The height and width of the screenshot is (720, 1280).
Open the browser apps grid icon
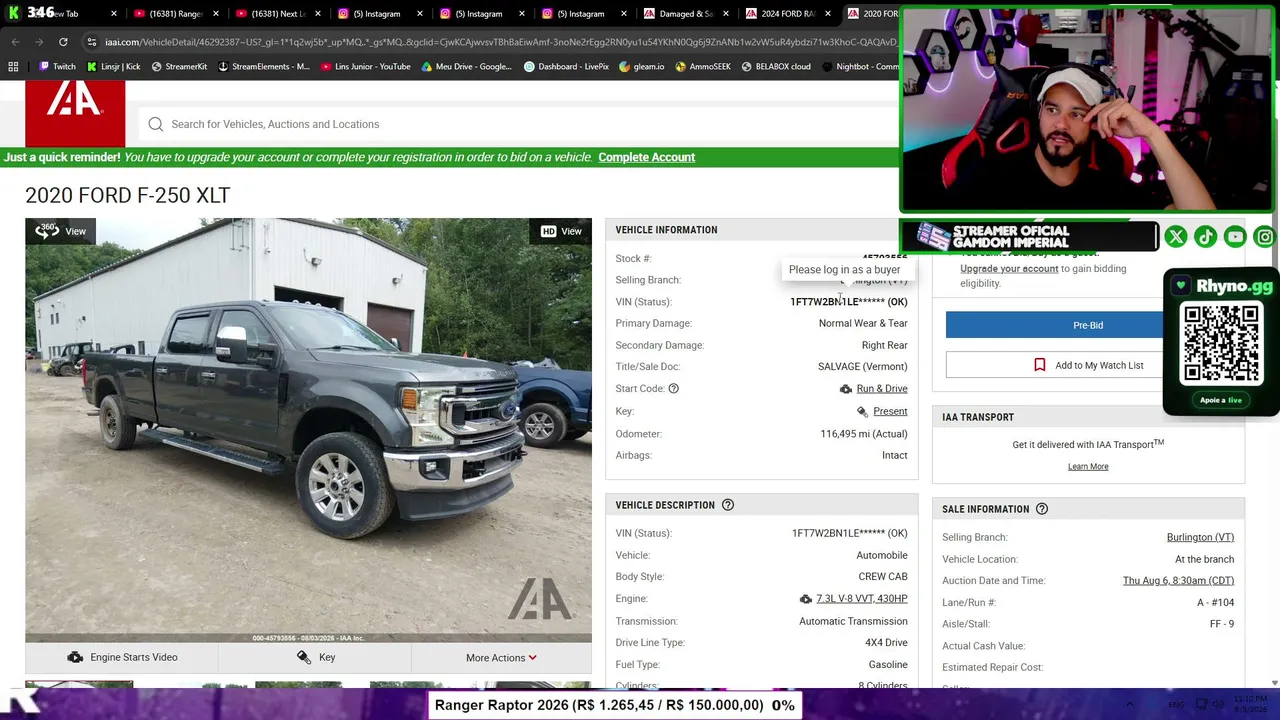click(13, 67)
